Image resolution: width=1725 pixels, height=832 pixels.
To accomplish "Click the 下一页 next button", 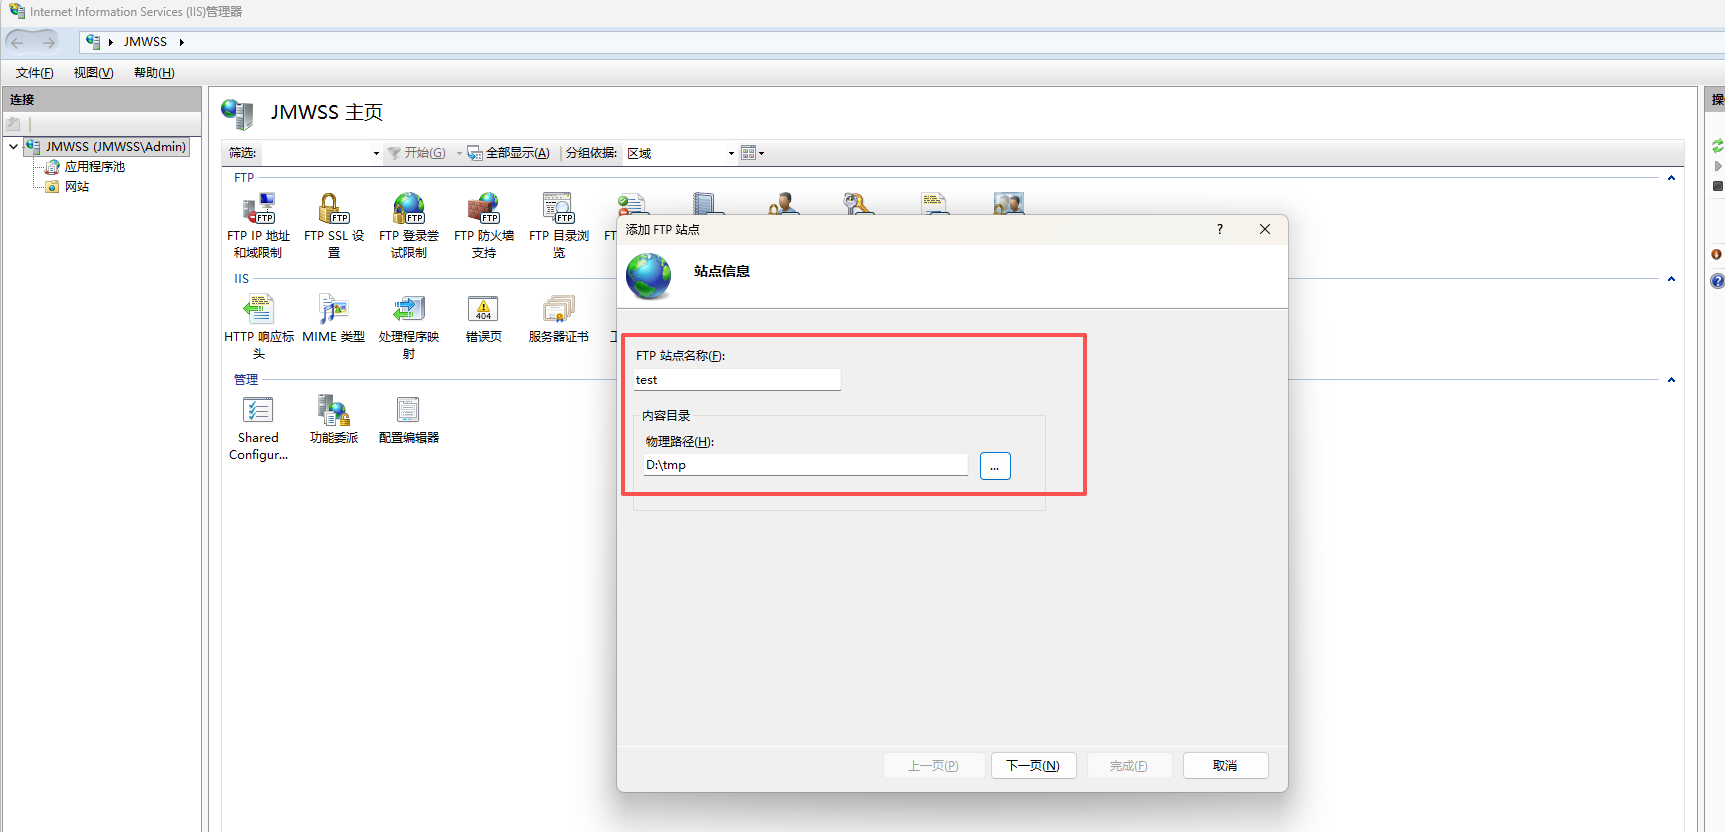I will [1033, 766].
